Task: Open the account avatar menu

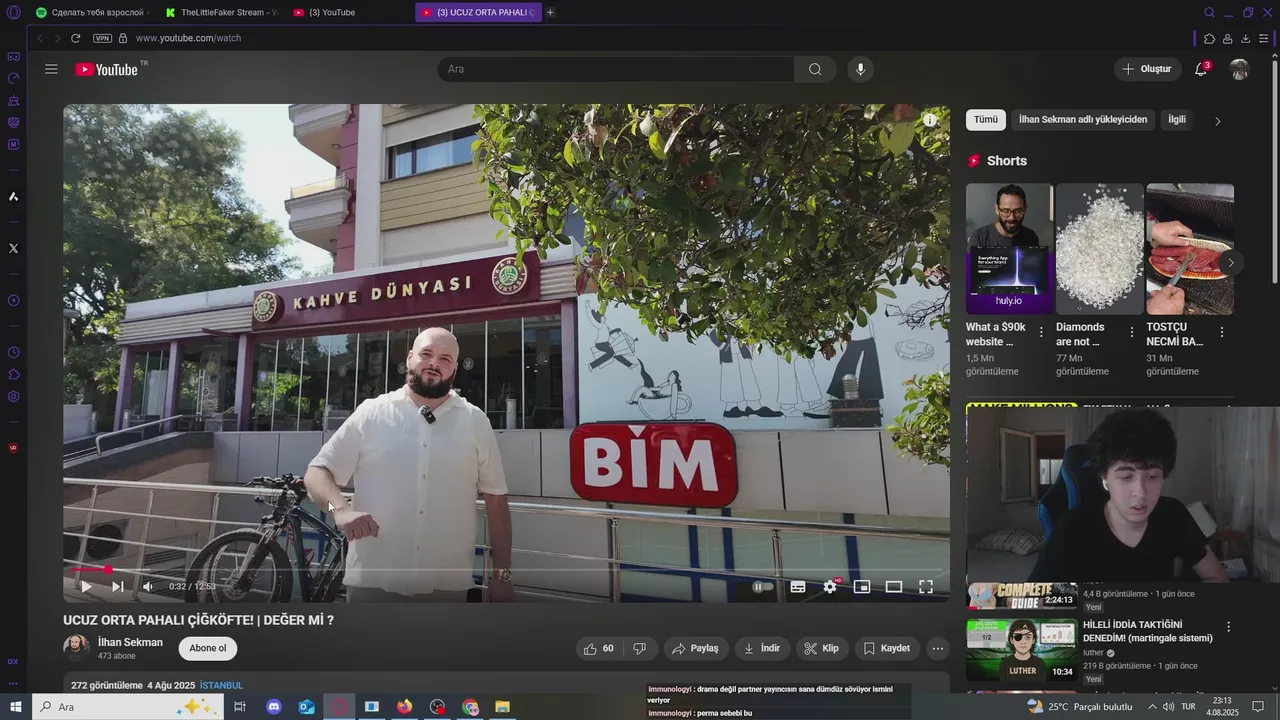Action: point(1239,69)
